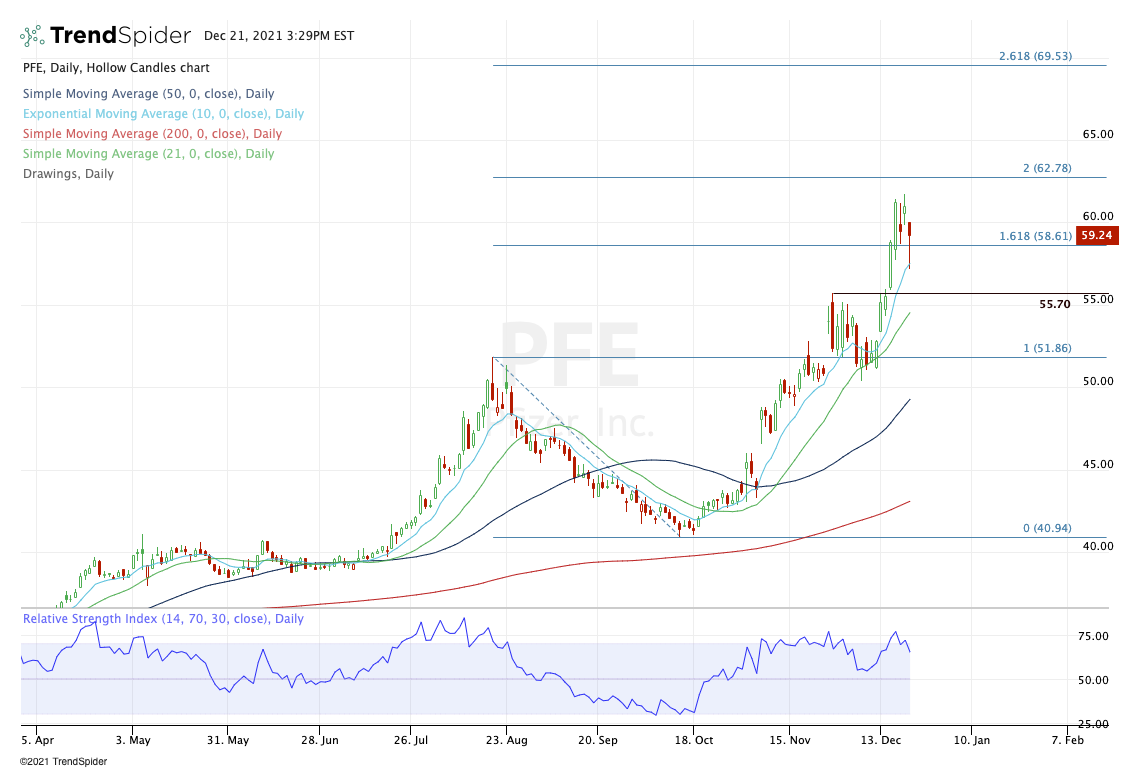1139x771 pixels.
Task: Click the 2.618 (69.53) Fibonacci level label
Action: pyautogui.click(x=1035, y=57)
